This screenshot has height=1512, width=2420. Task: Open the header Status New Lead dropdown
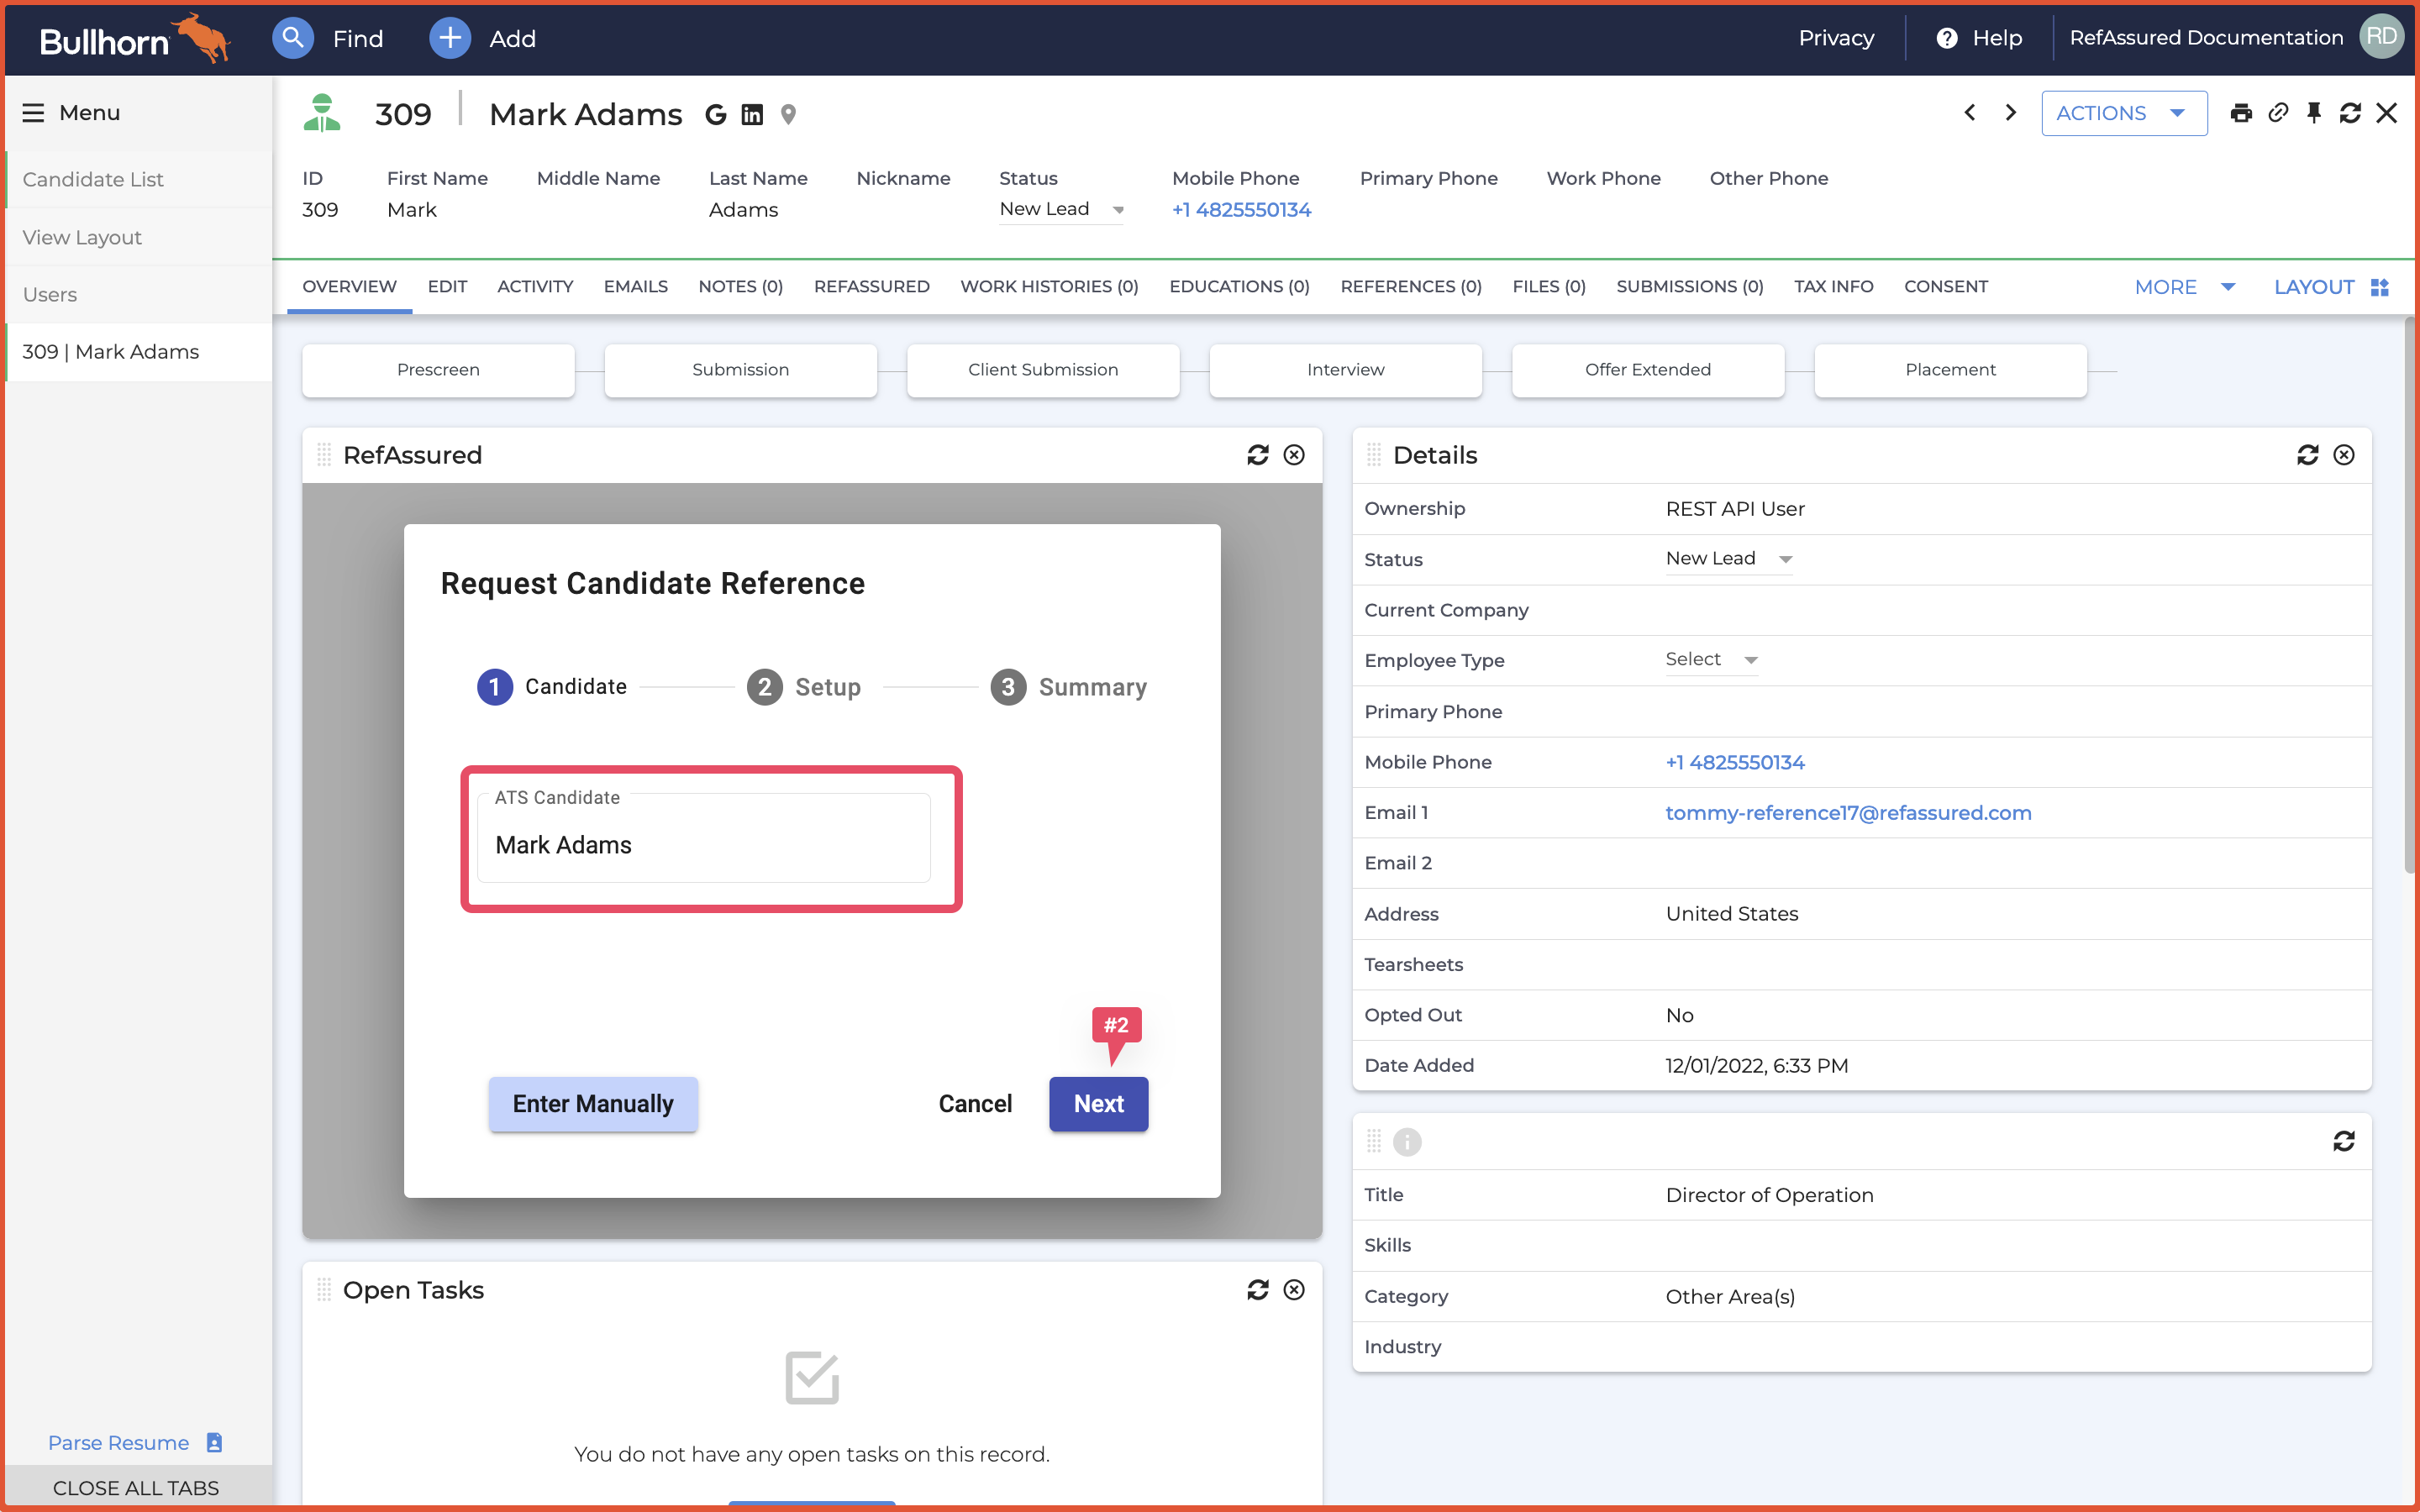pyautogui.click(x=1061, y=209)
